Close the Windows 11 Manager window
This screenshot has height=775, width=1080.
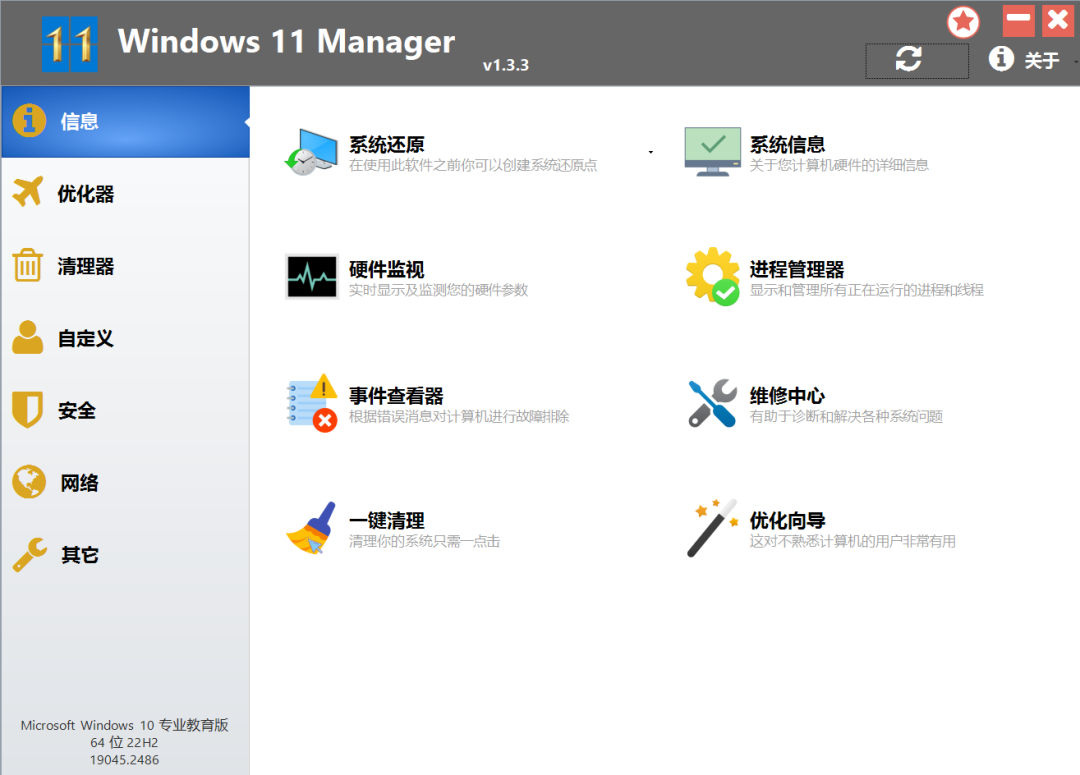coord(1058,21)
